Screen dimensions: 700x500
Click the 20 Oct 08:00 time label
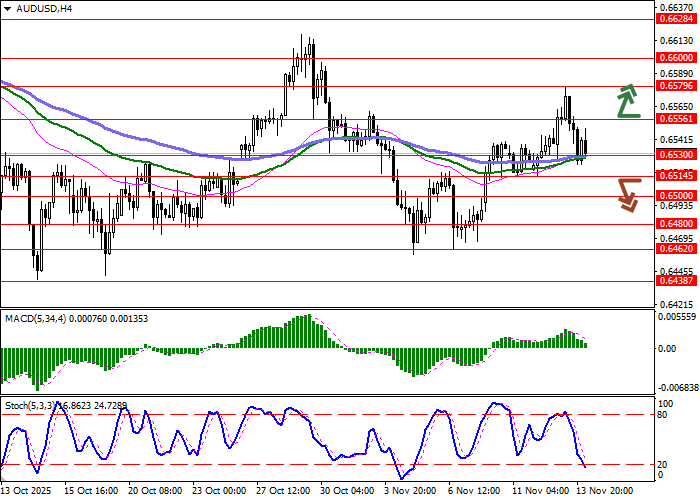155,491
